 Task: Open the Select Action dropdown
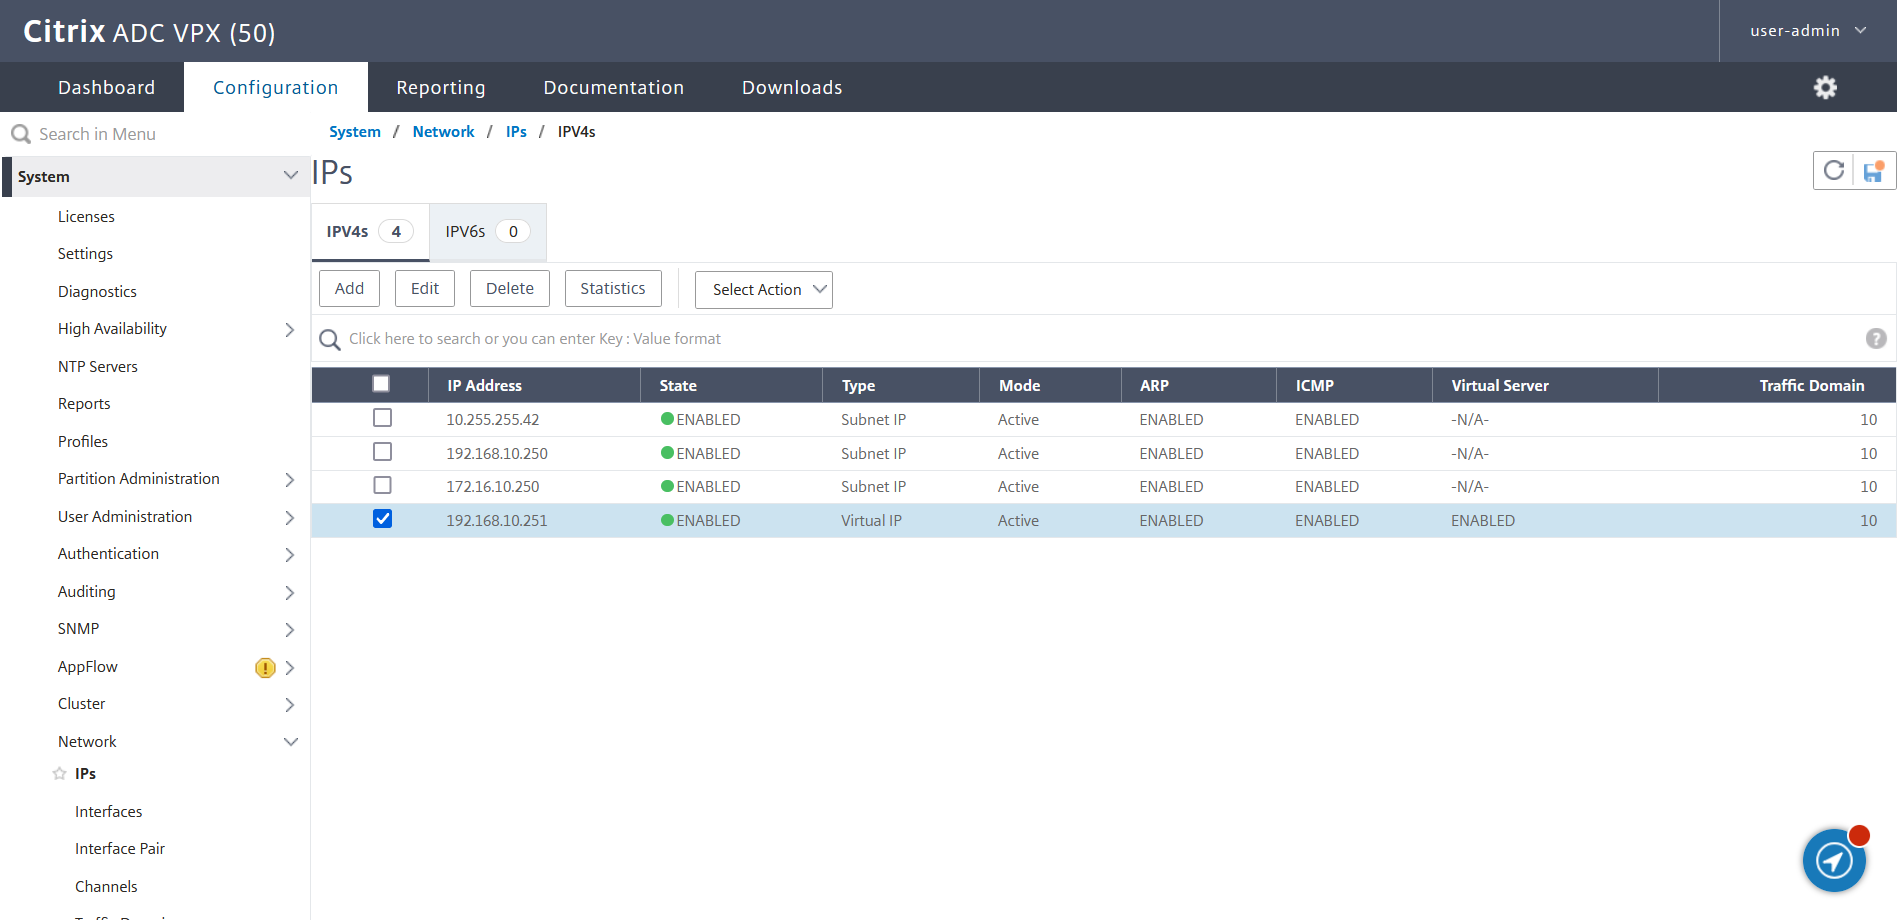click(x=763, y=289)
